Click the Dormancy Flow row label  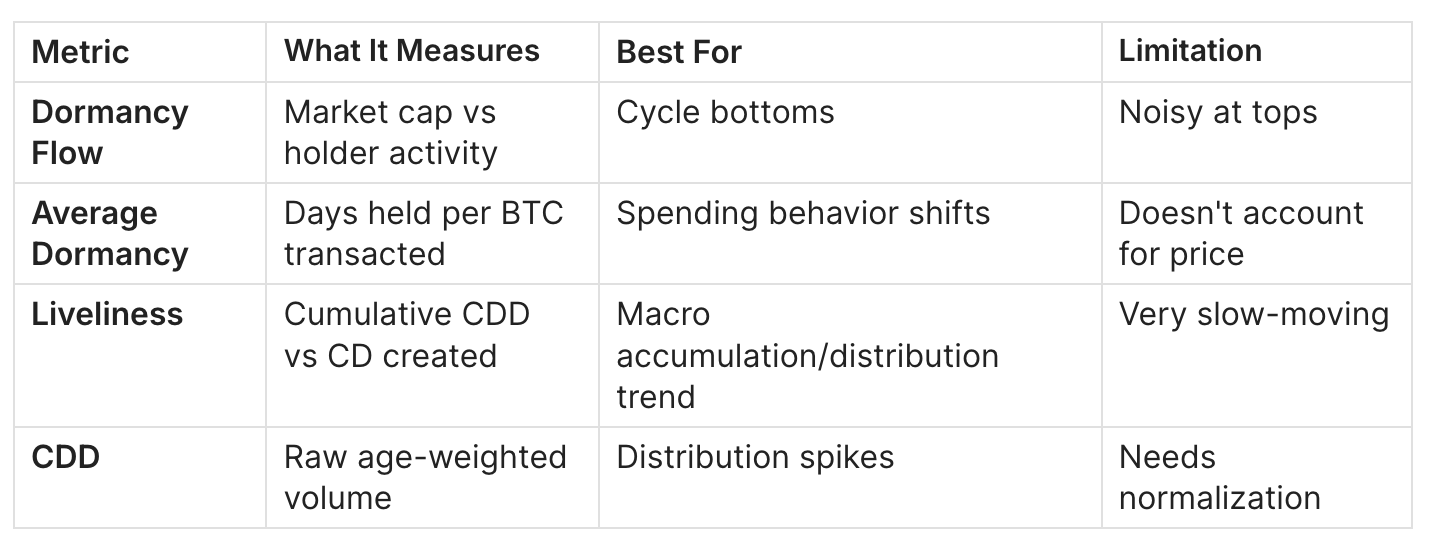[109, 132]
